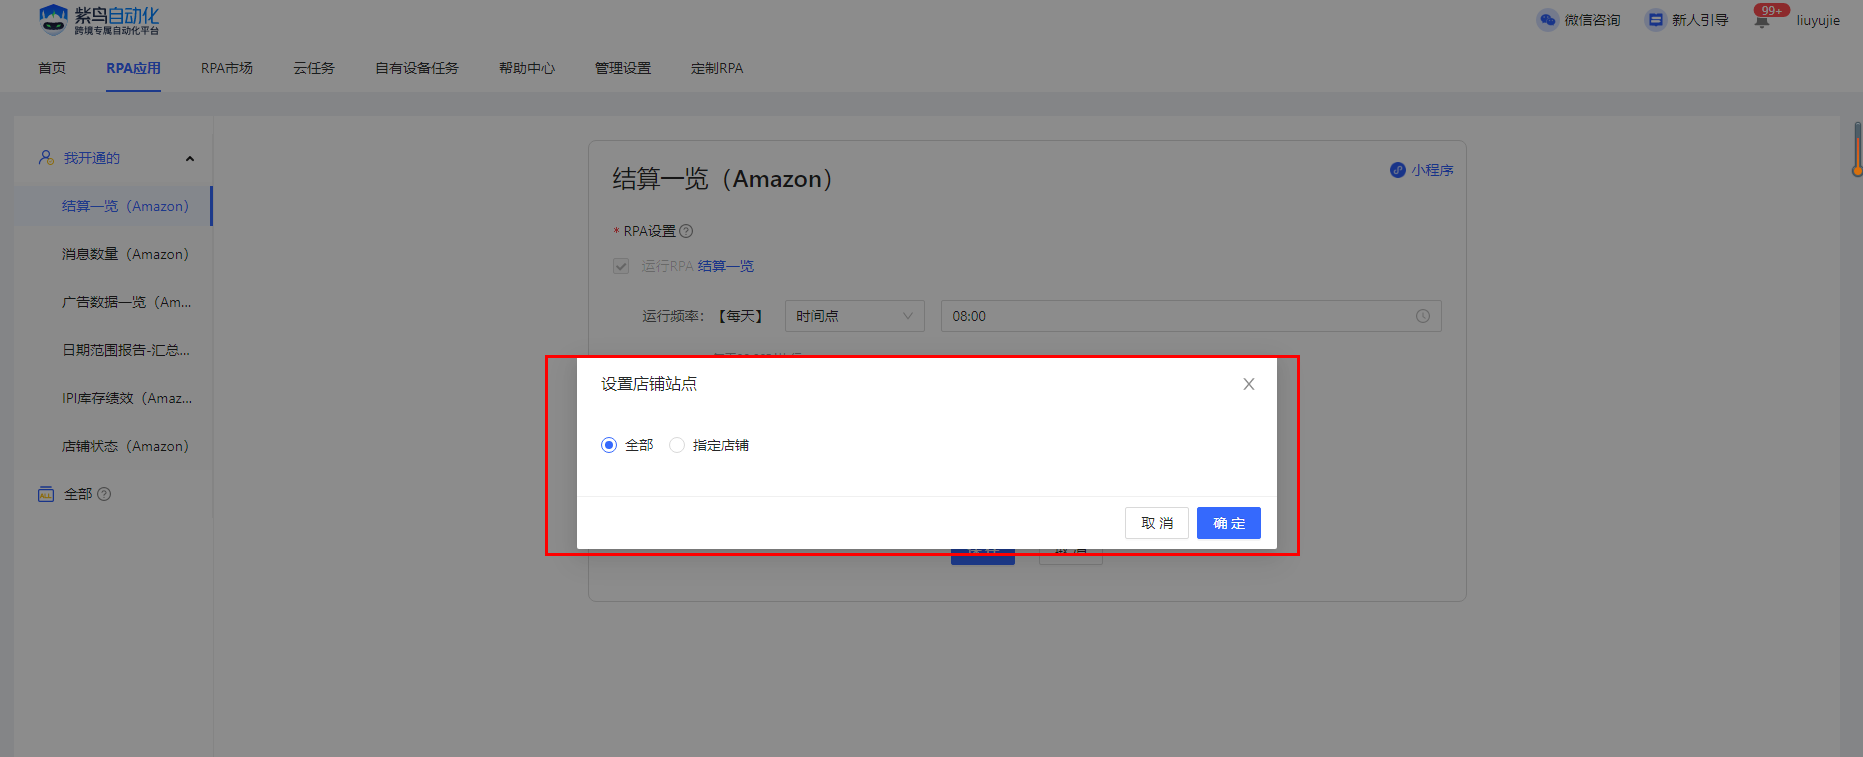Open 微信咨询 WeChat icon
This screenshot has height=757, width=1863.
tap(1548, 20)
